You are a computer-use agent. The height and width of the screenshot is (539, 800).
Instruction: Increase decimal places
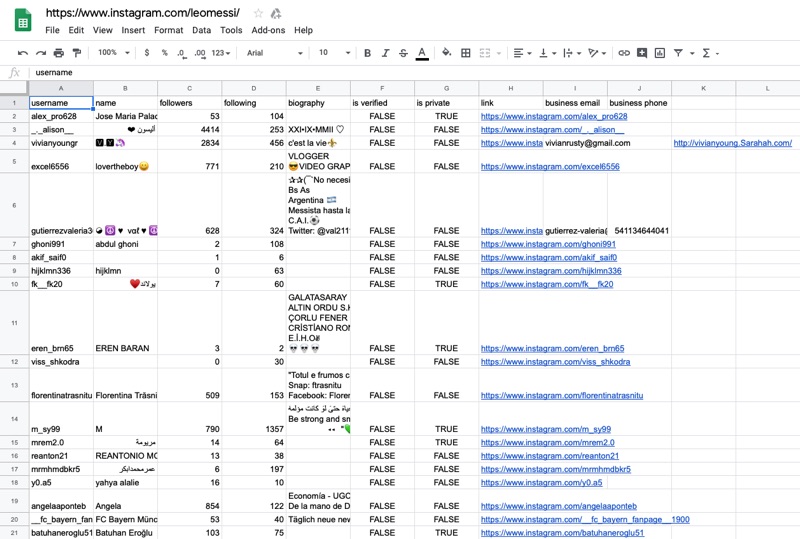[x=200, y=53]
